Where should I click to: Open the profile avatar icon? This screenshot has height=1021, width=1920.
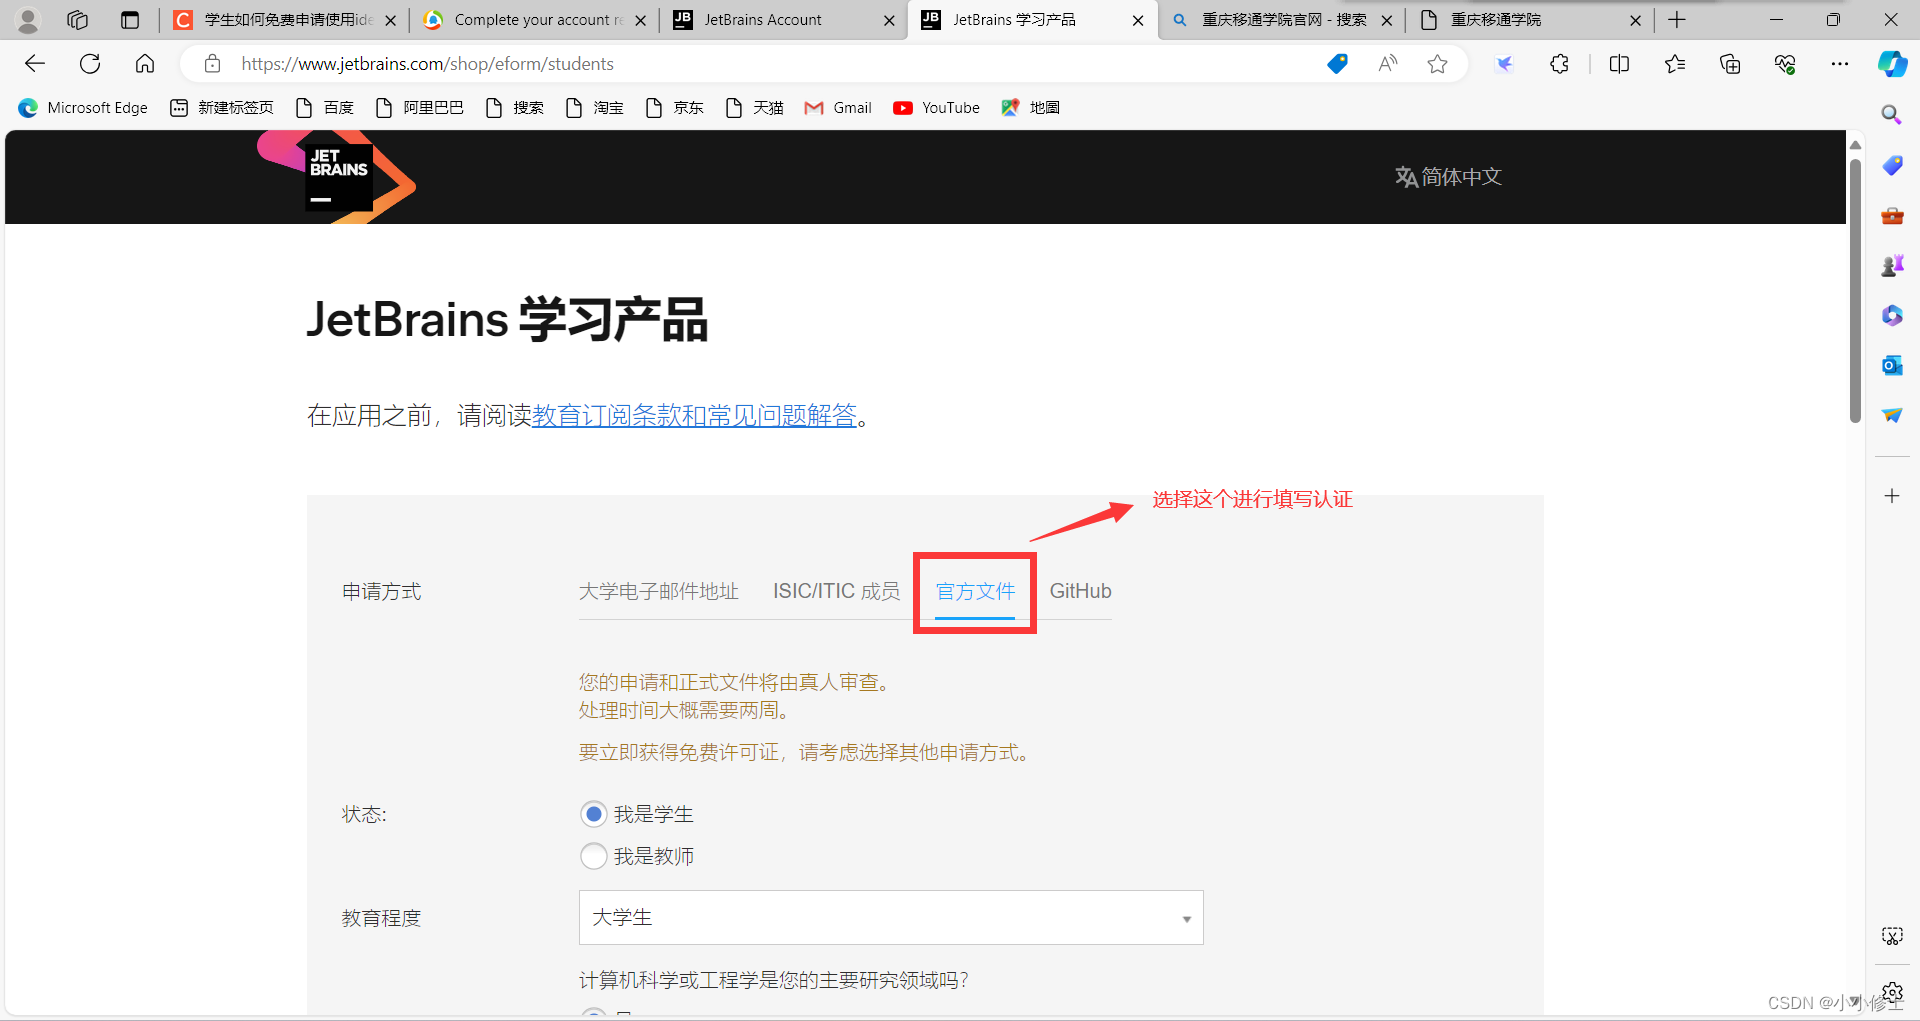coord(28,20)
